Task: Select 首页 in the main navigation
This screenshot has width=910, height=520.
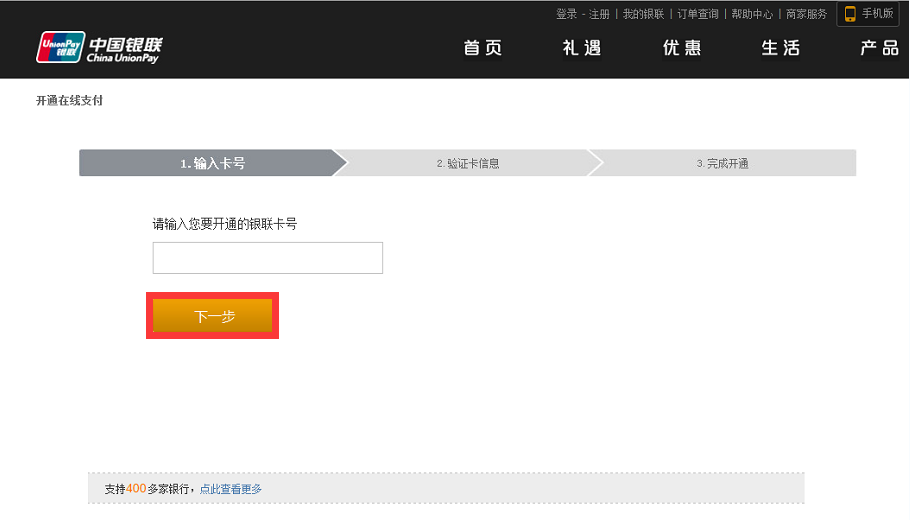Action: click(x=483, y=48)
